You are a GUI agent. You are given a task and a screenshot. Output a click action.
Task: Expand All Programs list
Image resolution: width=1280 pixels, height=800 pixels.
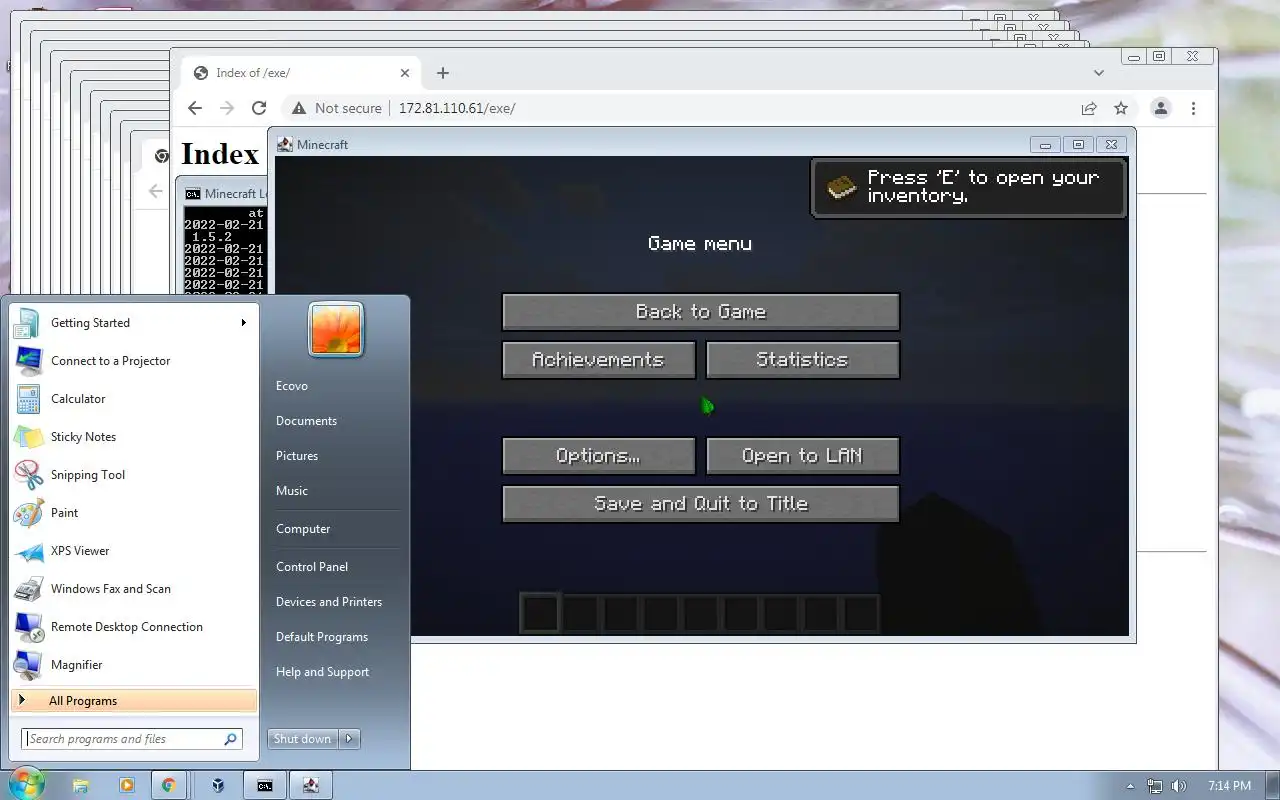coord(134,701)
